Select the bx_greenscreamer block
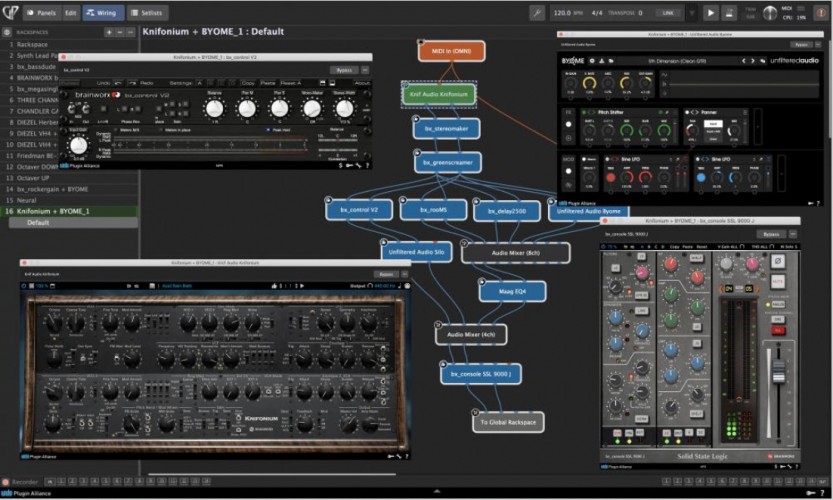Image resolution: width=833 pixels, height=500 pixels. point(448,163)
